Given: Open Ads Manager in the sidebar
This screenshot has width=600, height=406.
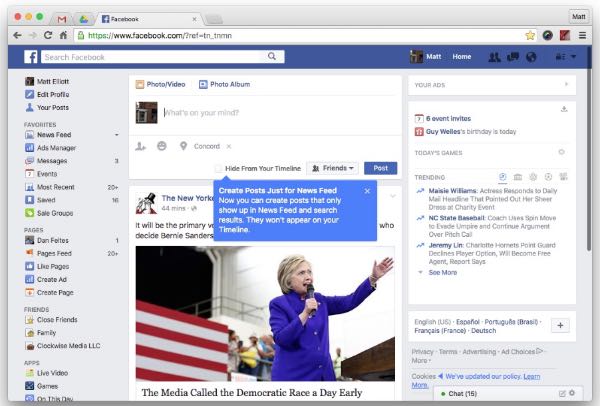Looking at the screenshot, I should coord(51,148).
